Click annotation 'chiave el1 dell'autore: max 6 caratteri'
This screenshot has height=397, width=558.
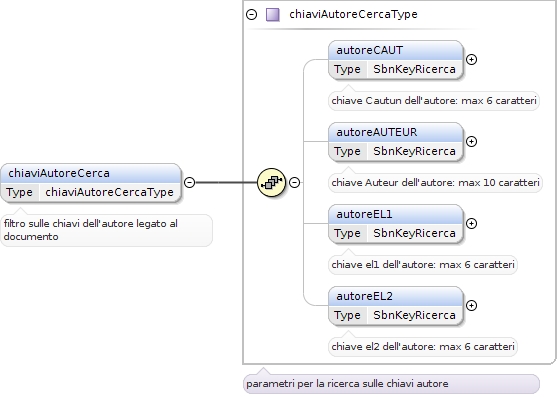[423, 265]
